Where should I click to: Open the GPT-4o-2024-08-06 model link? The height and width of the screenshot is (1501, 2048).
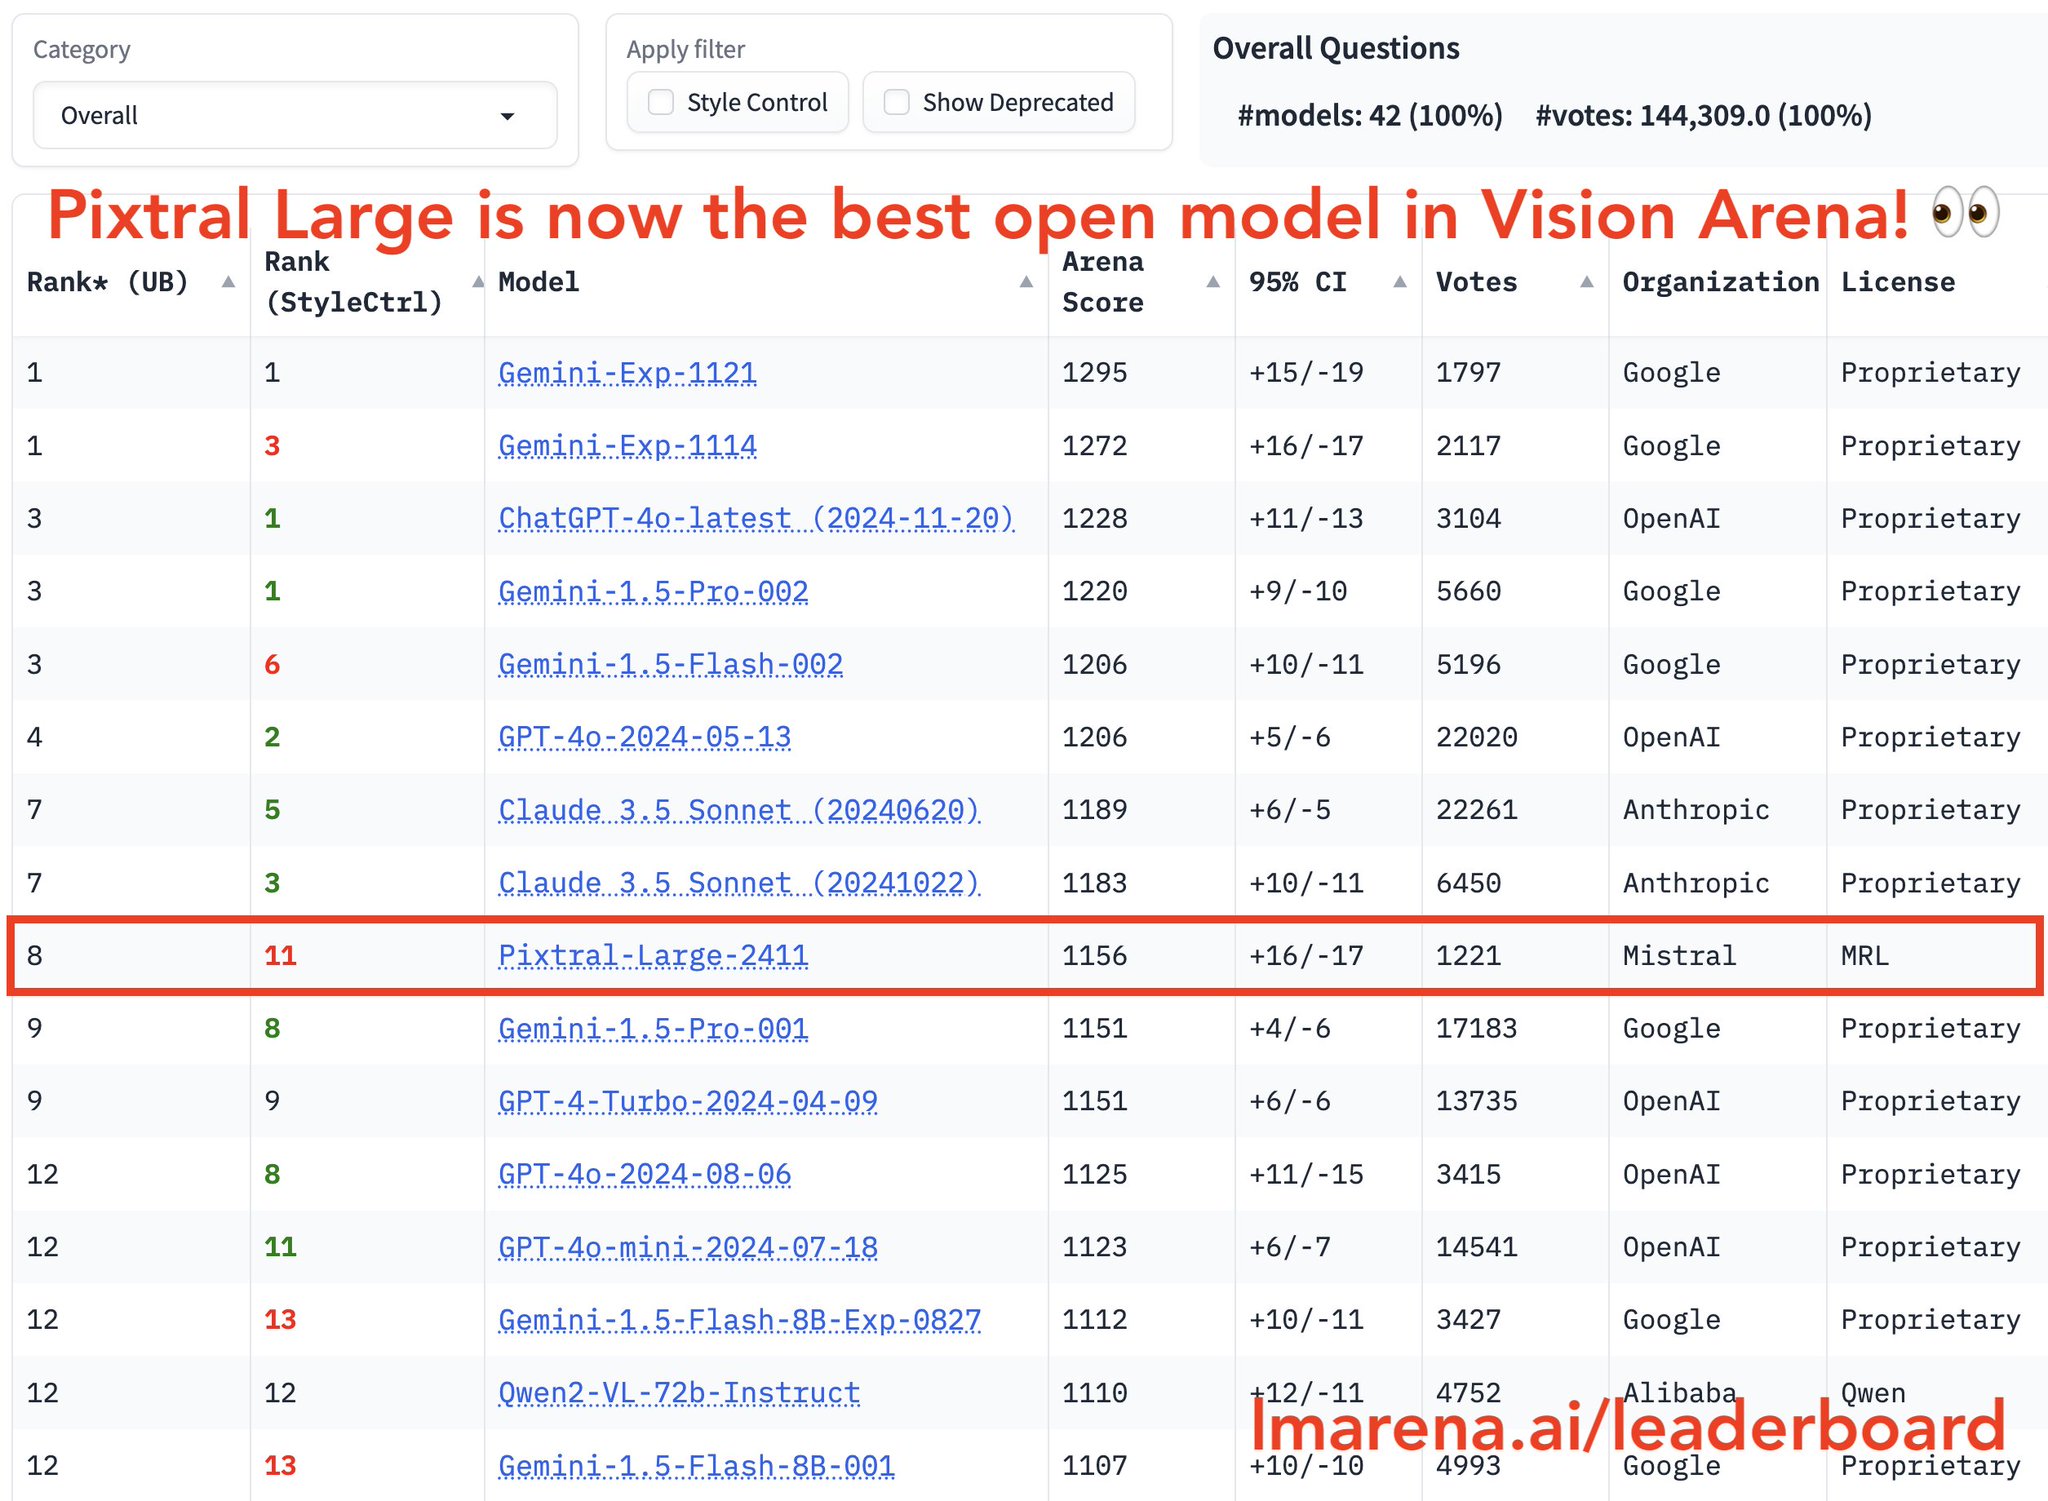[644, 1174]
